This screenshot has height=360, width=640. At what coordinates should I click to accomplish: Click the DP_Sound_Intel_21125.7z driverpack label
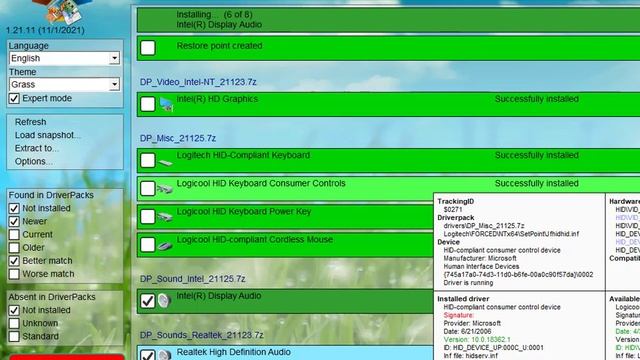(x=192, y=279)
